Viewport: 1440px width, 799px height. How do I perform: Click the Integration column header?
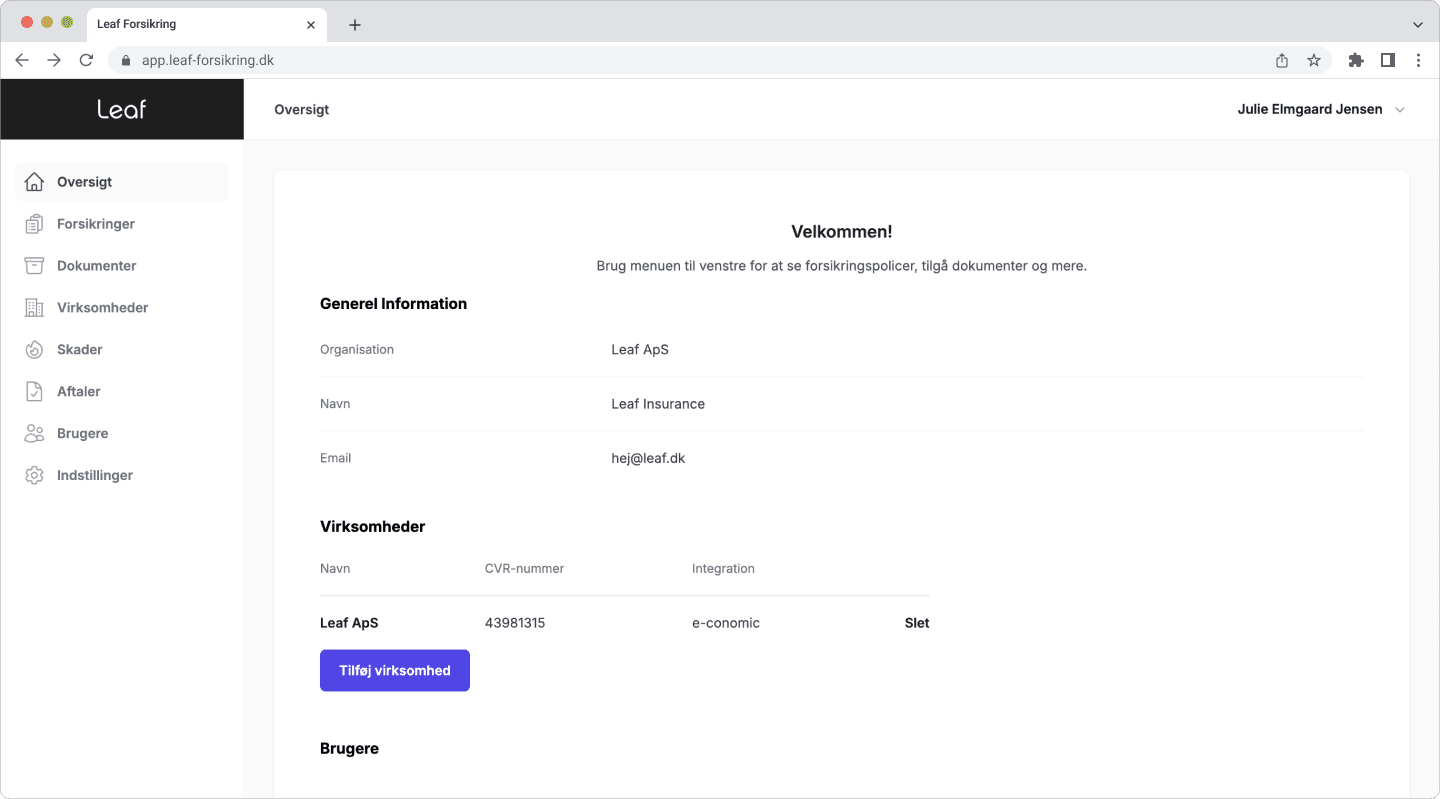[x=723, y=569]
